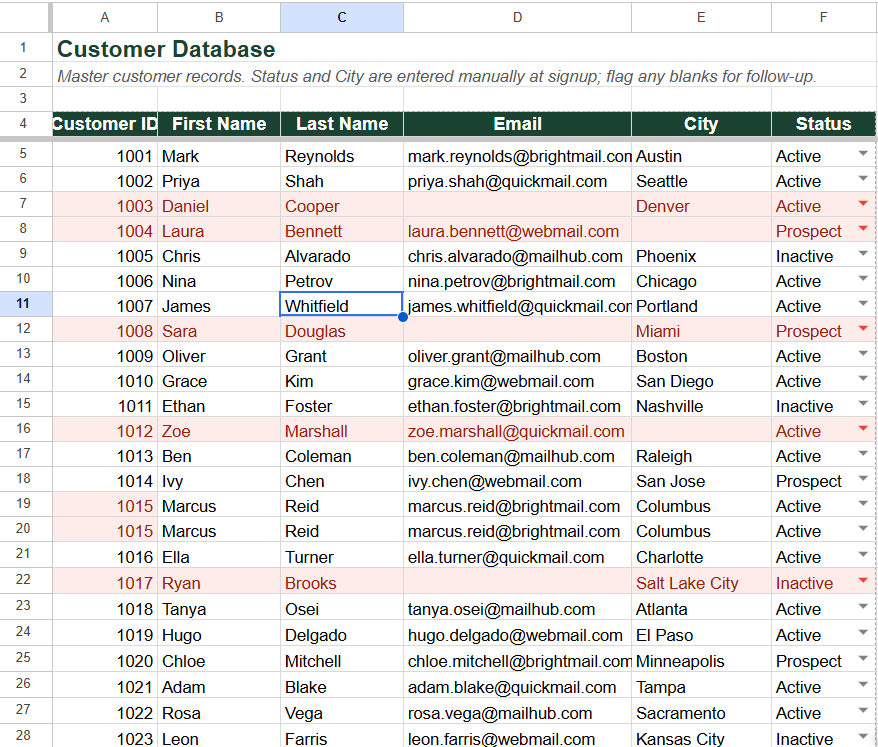Select the Whitfield last name cell

click(x=342, y=305)
